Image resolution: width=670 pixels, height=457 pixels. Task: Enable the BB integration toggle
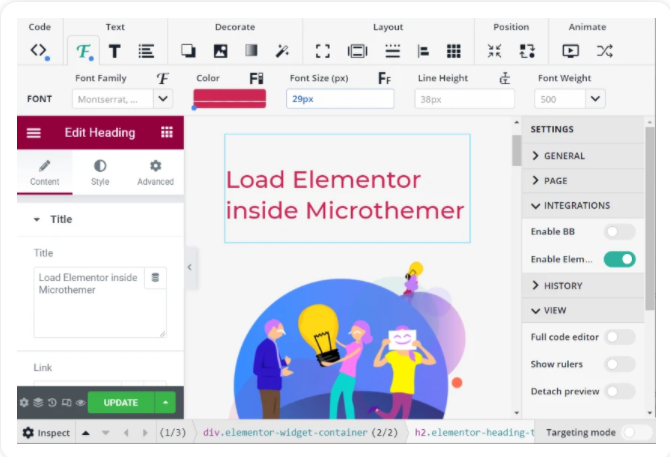[x=619, y=232]
